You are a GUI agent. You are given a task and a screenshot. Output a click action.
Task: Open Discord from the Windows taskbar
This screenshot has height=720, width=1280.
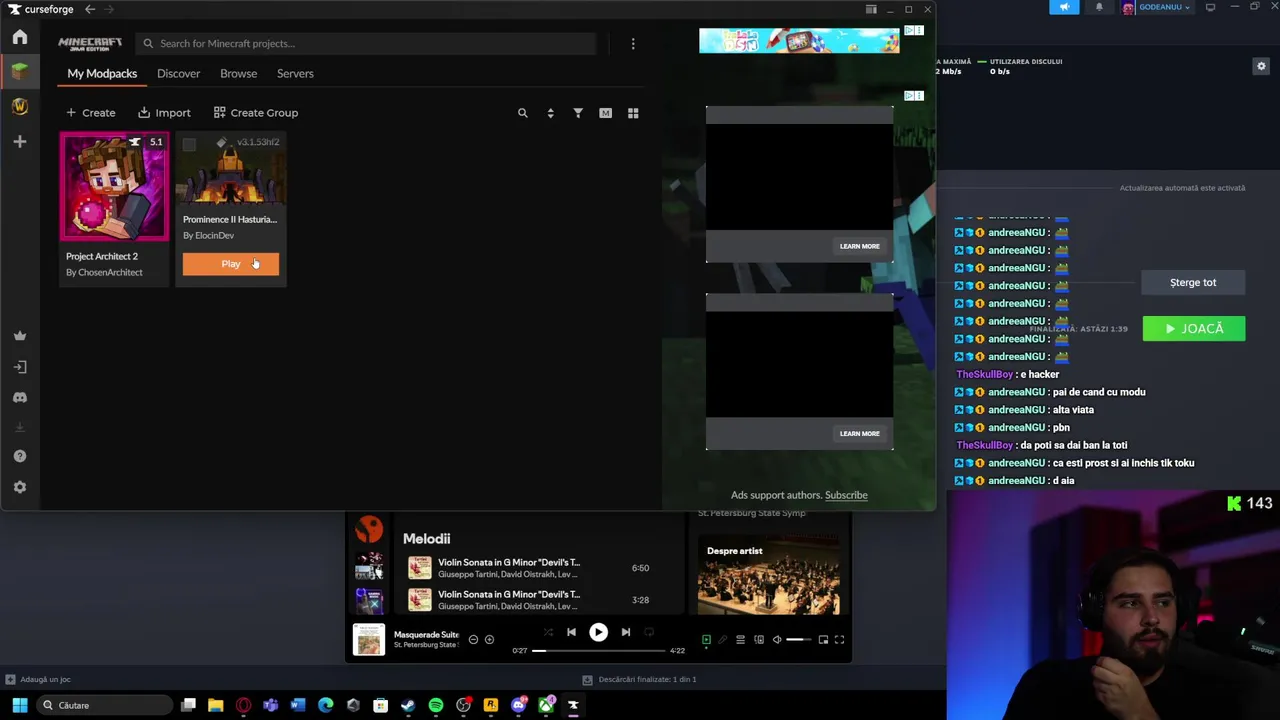pyautogui.click(x=518, y=705)
